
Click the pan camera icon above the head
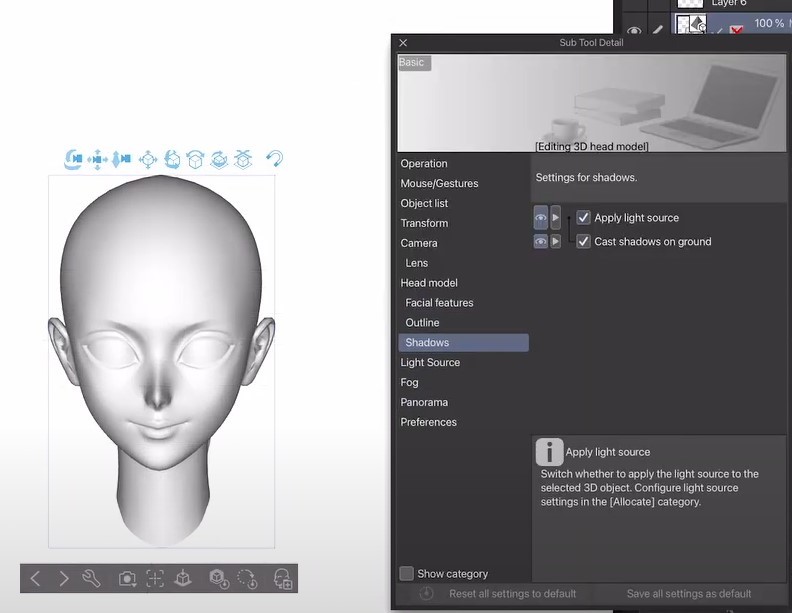click(98, 159)
